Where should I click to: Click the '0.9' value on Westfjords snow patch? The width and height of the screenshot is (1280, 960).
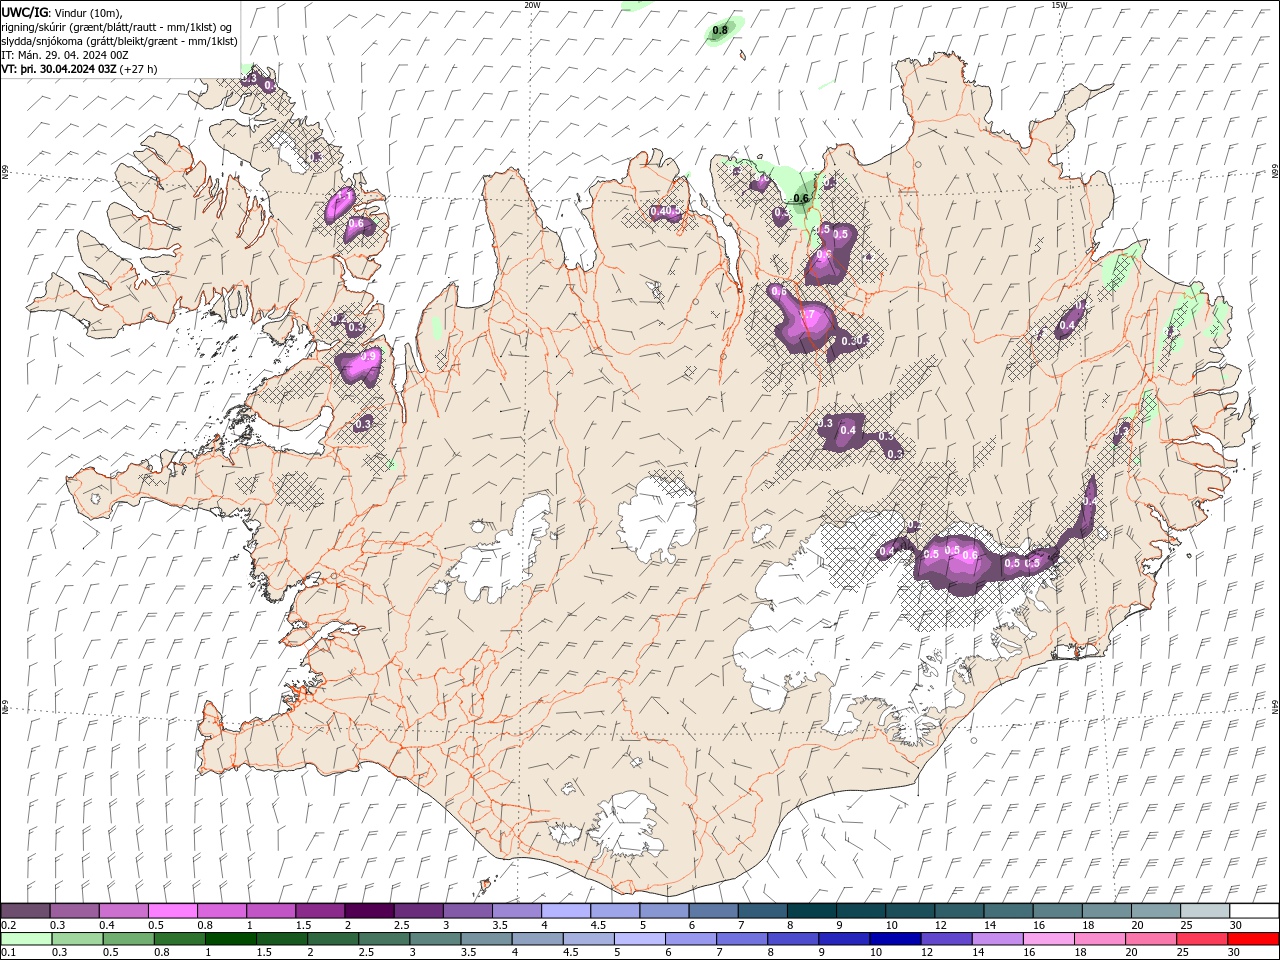click(367, 357)
